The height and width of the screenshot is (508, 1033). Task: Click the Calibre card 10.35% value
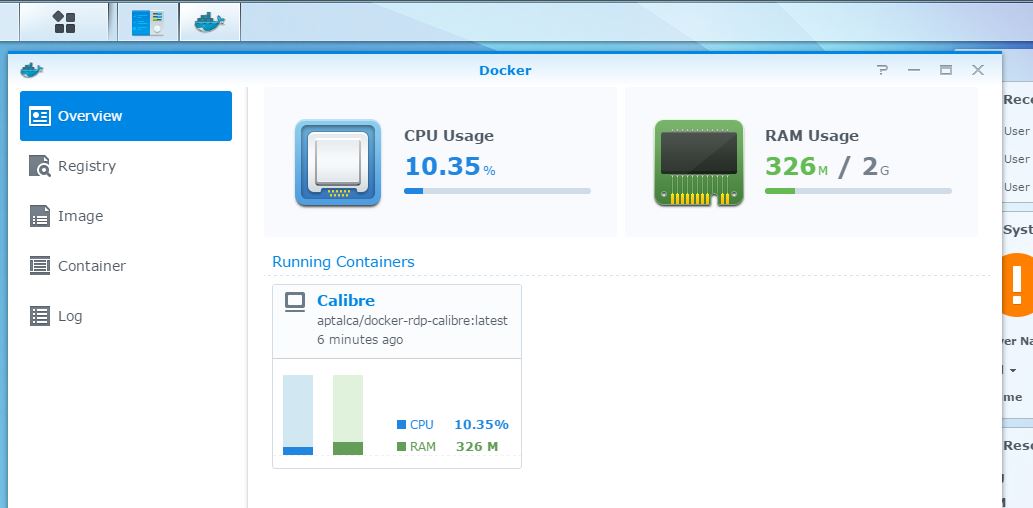tap(482, 425)
